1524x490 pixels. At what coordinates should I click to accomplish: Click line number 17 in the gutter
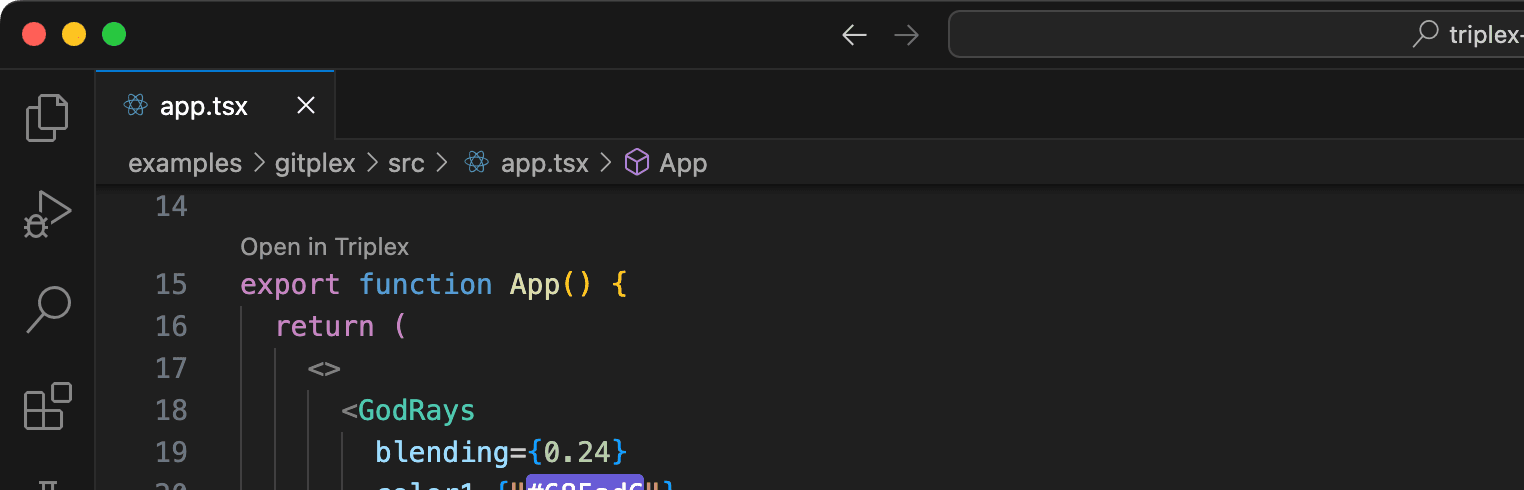[x=171, y=369]
